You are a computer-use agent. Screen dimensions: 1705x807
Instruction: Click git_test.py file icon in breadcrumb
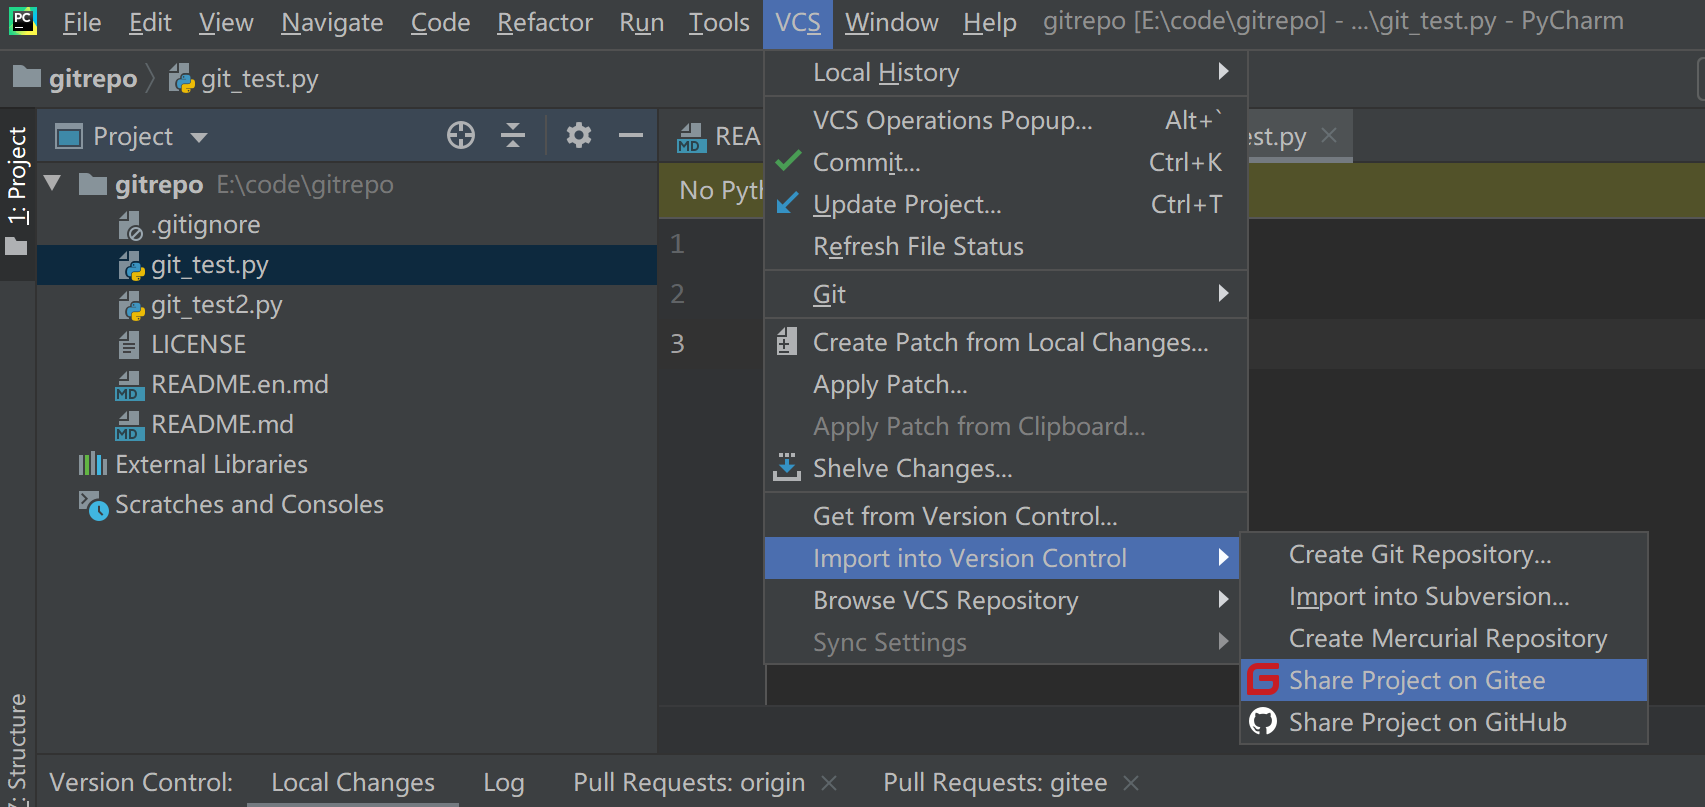tap(182, 78)
